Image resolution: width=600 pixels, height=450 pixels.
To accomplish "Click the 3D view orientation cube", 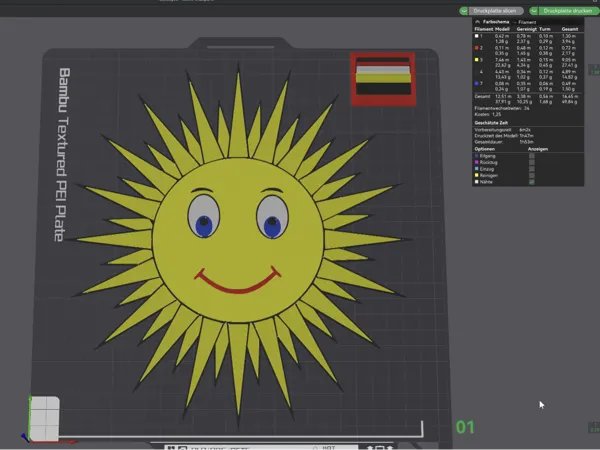I will coord(44,418).
